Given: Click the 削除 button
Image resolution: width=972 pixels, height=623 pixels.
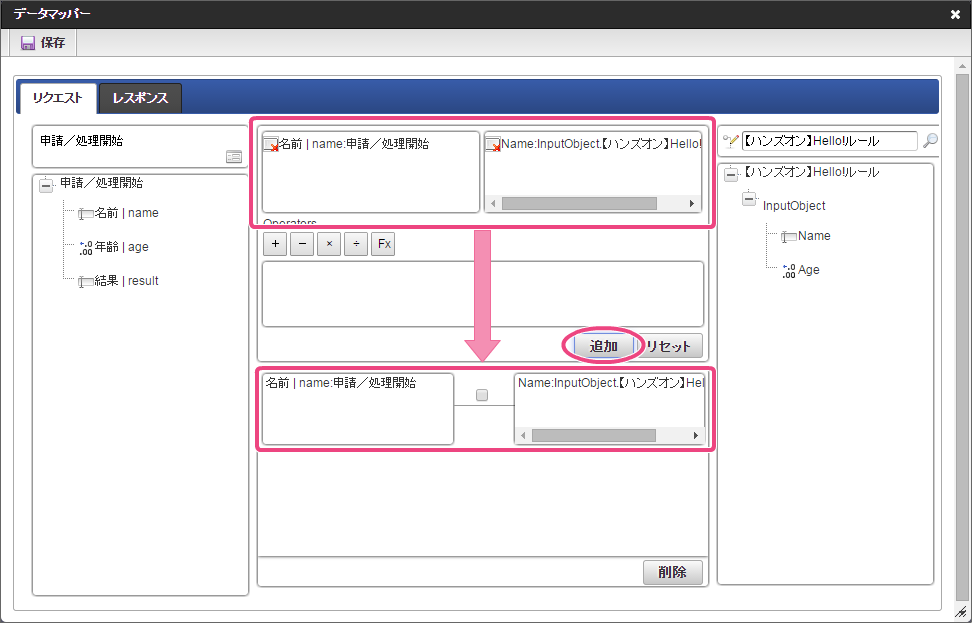Looking at the screenshot, I should [673, 572].
